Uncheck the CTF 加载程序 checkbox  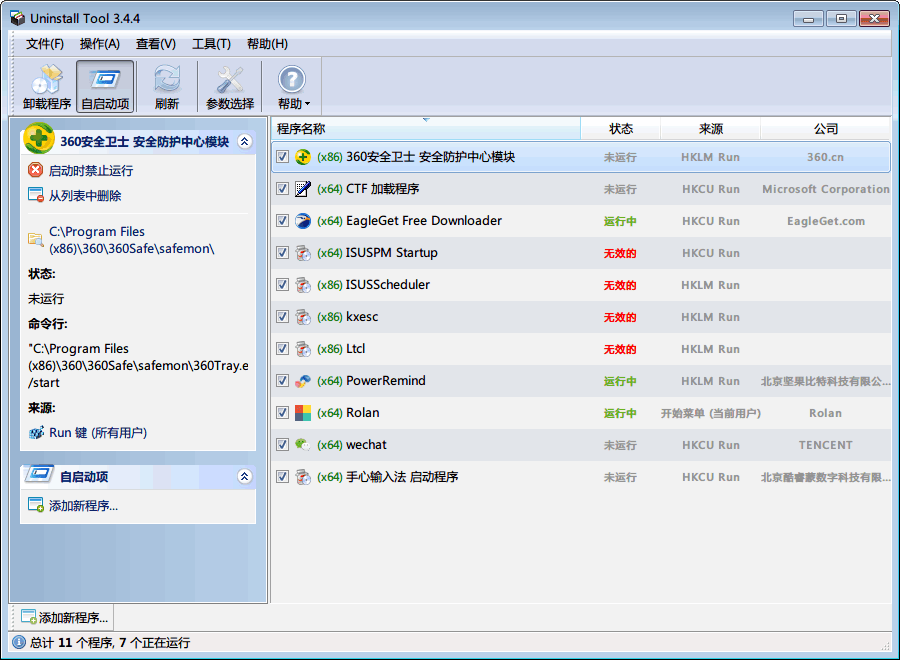[x=282, y=189]
